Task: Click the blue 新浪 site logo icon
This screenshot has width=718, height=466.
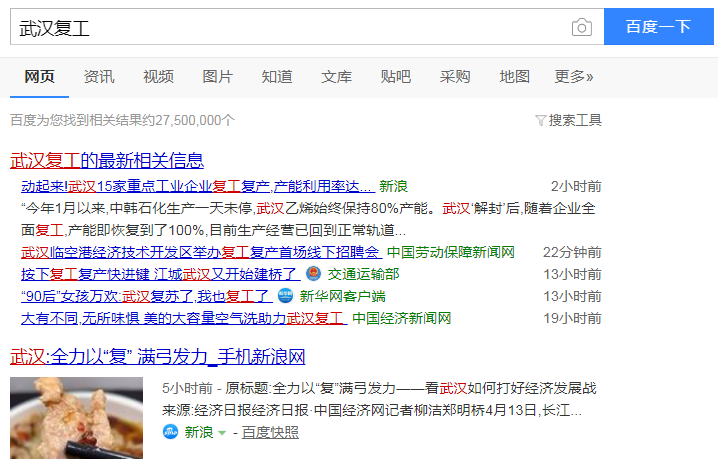Action: pos(170,432)
